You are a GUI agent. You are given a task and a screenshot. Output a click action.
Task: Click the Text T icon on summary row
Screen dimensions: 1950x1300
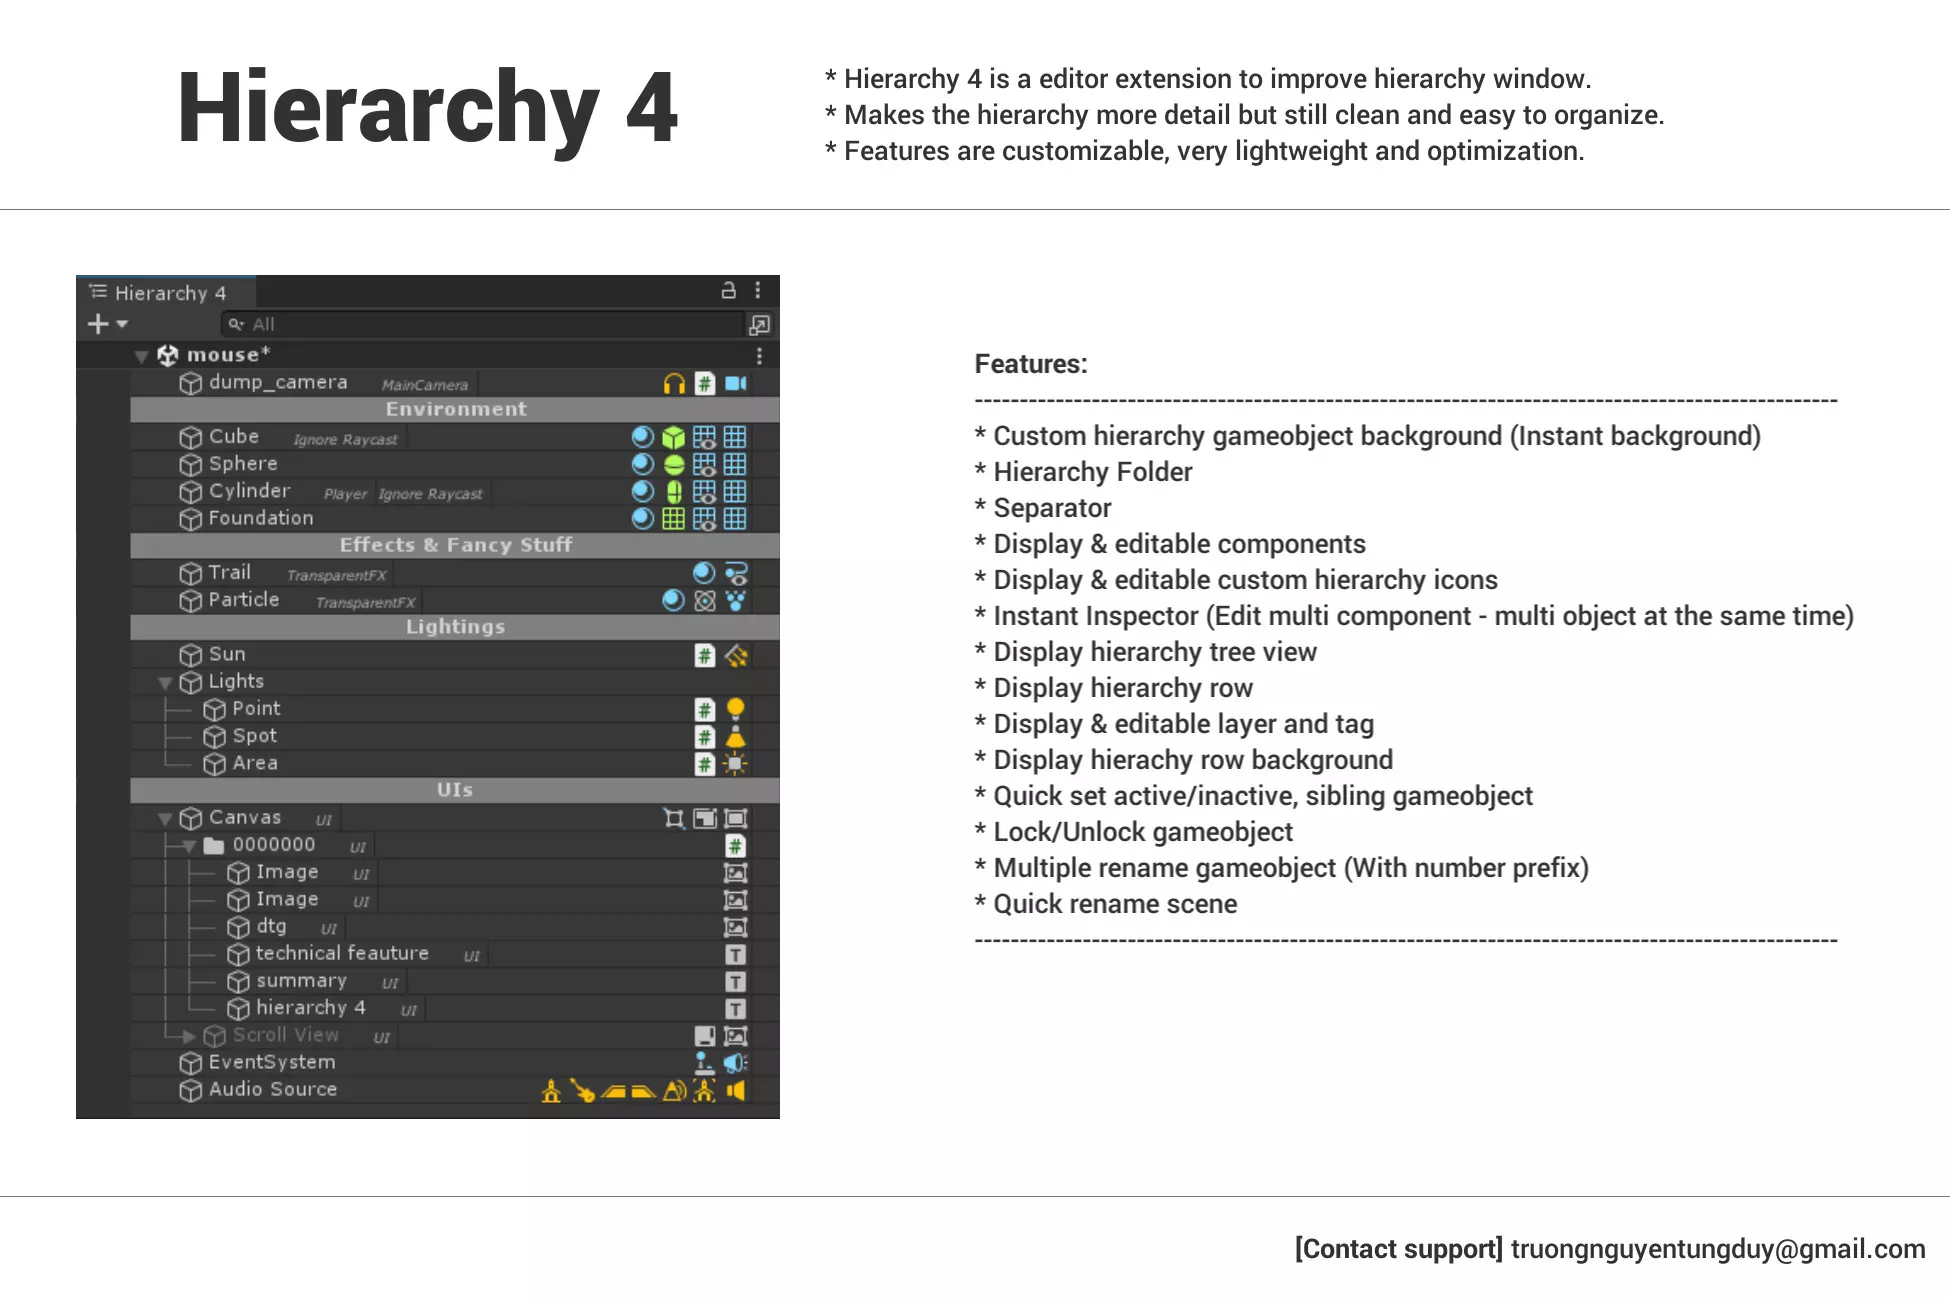point(736,982)
